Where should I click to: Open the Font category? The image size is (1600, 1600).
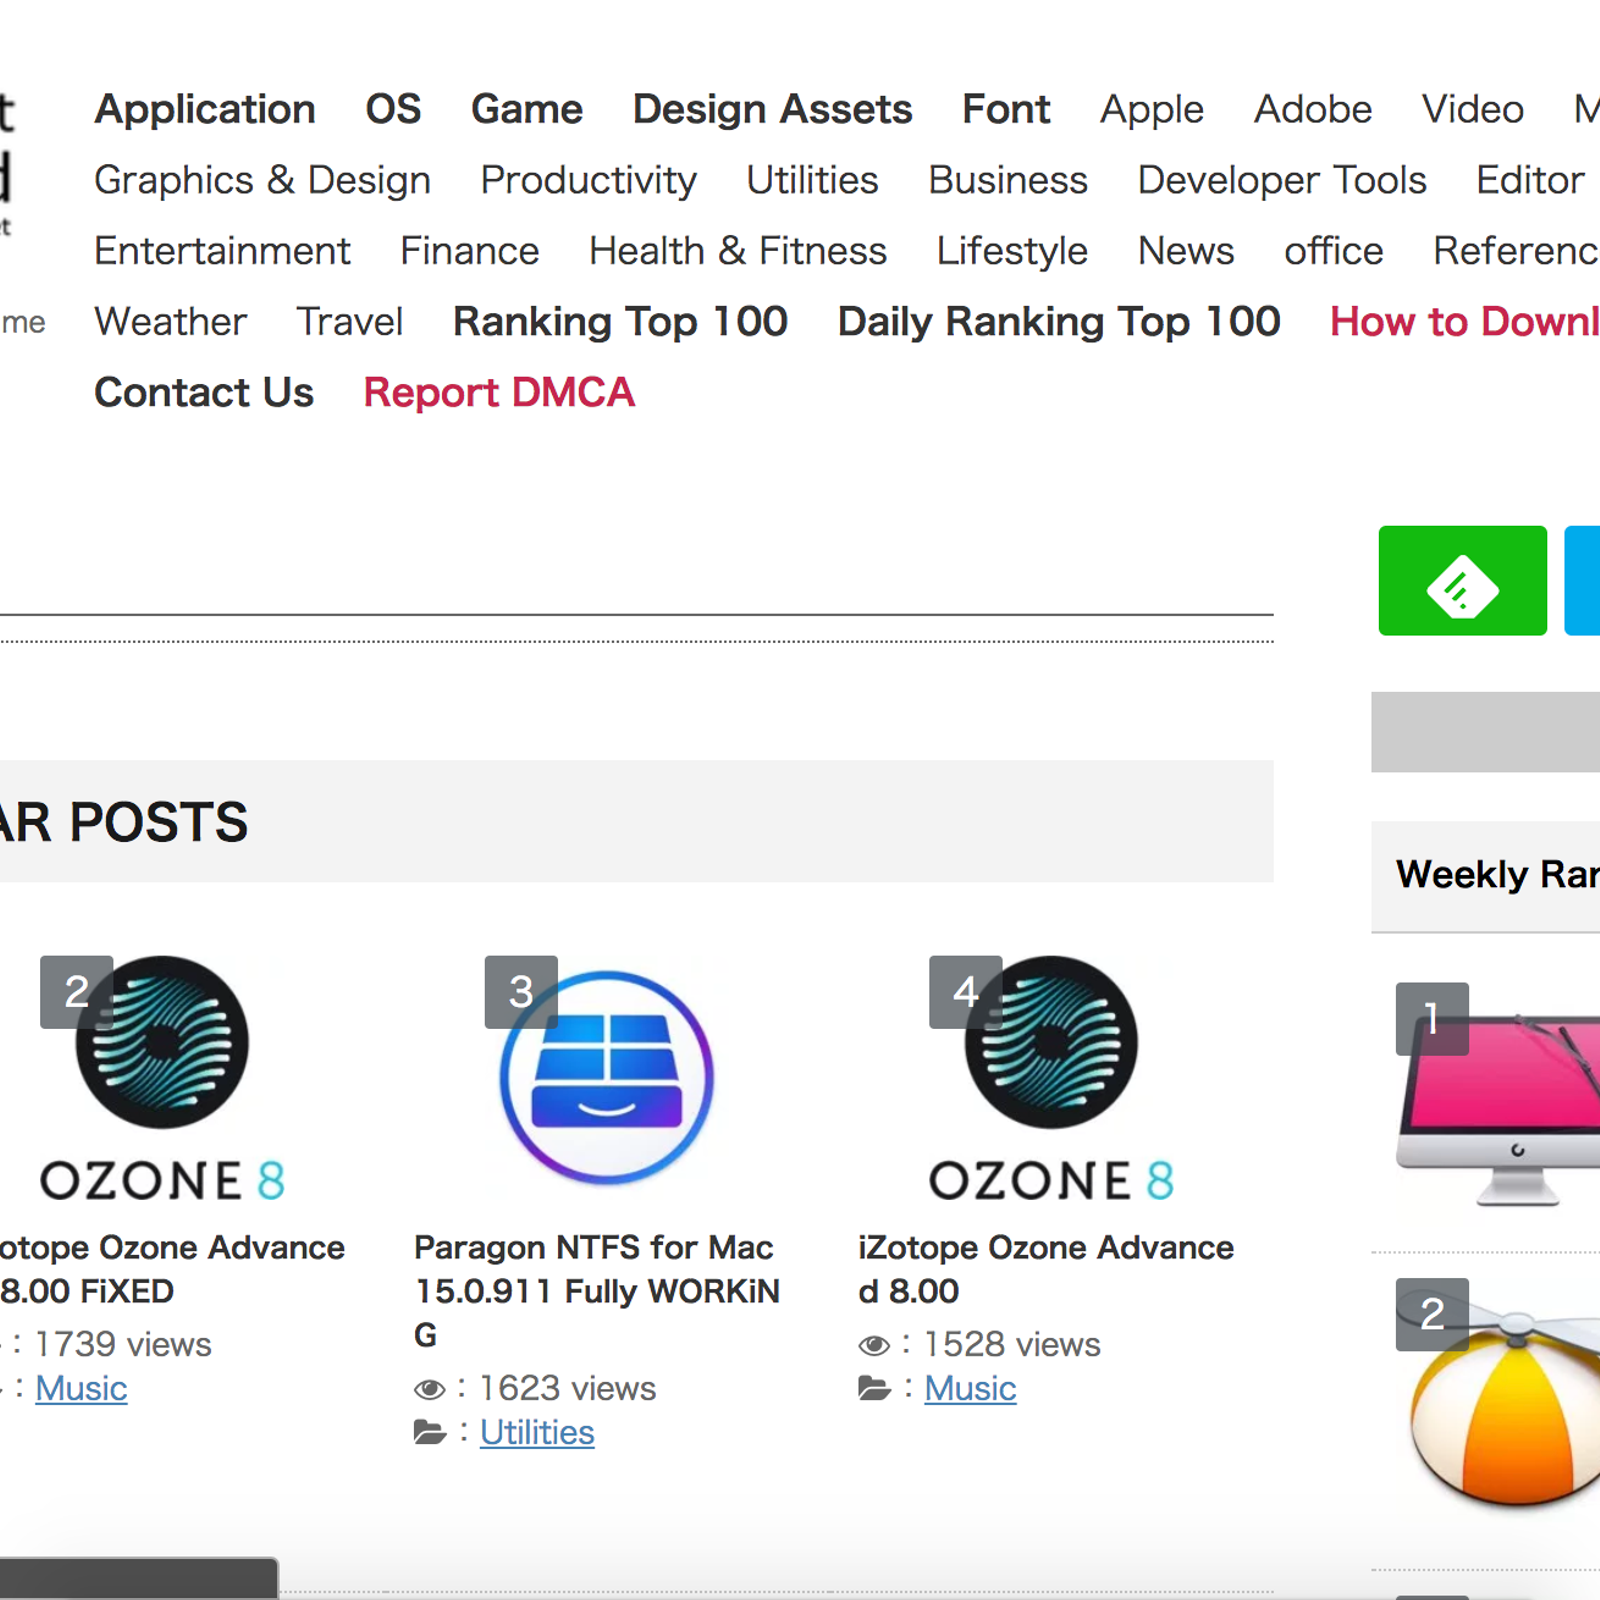tap(1006, 109)
